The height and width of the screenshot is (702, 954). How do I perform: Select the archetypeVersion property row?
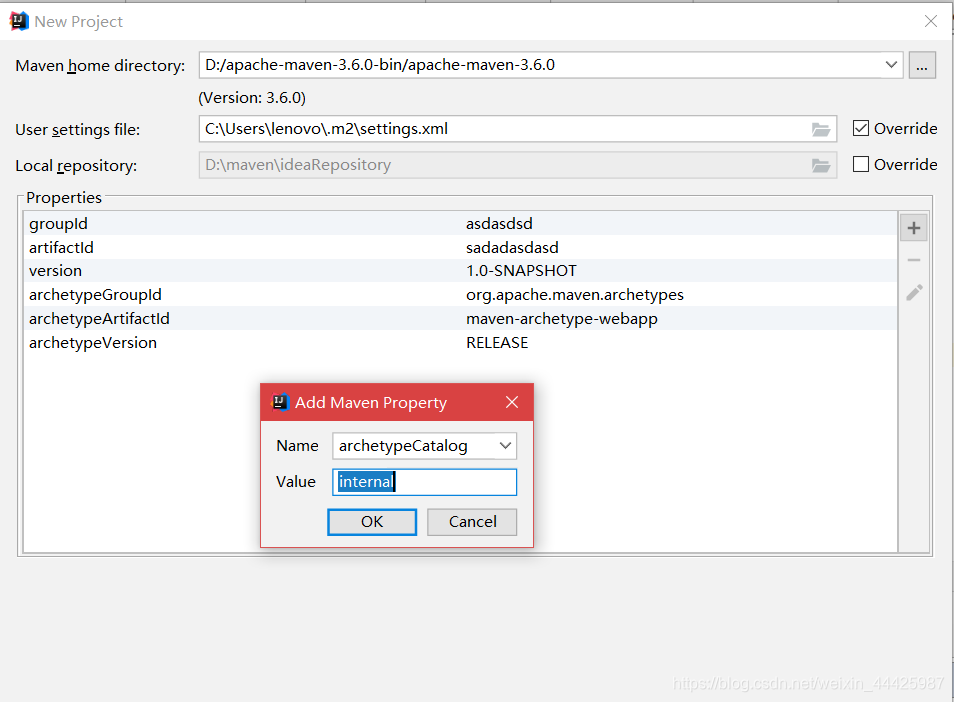click(460, 342)
